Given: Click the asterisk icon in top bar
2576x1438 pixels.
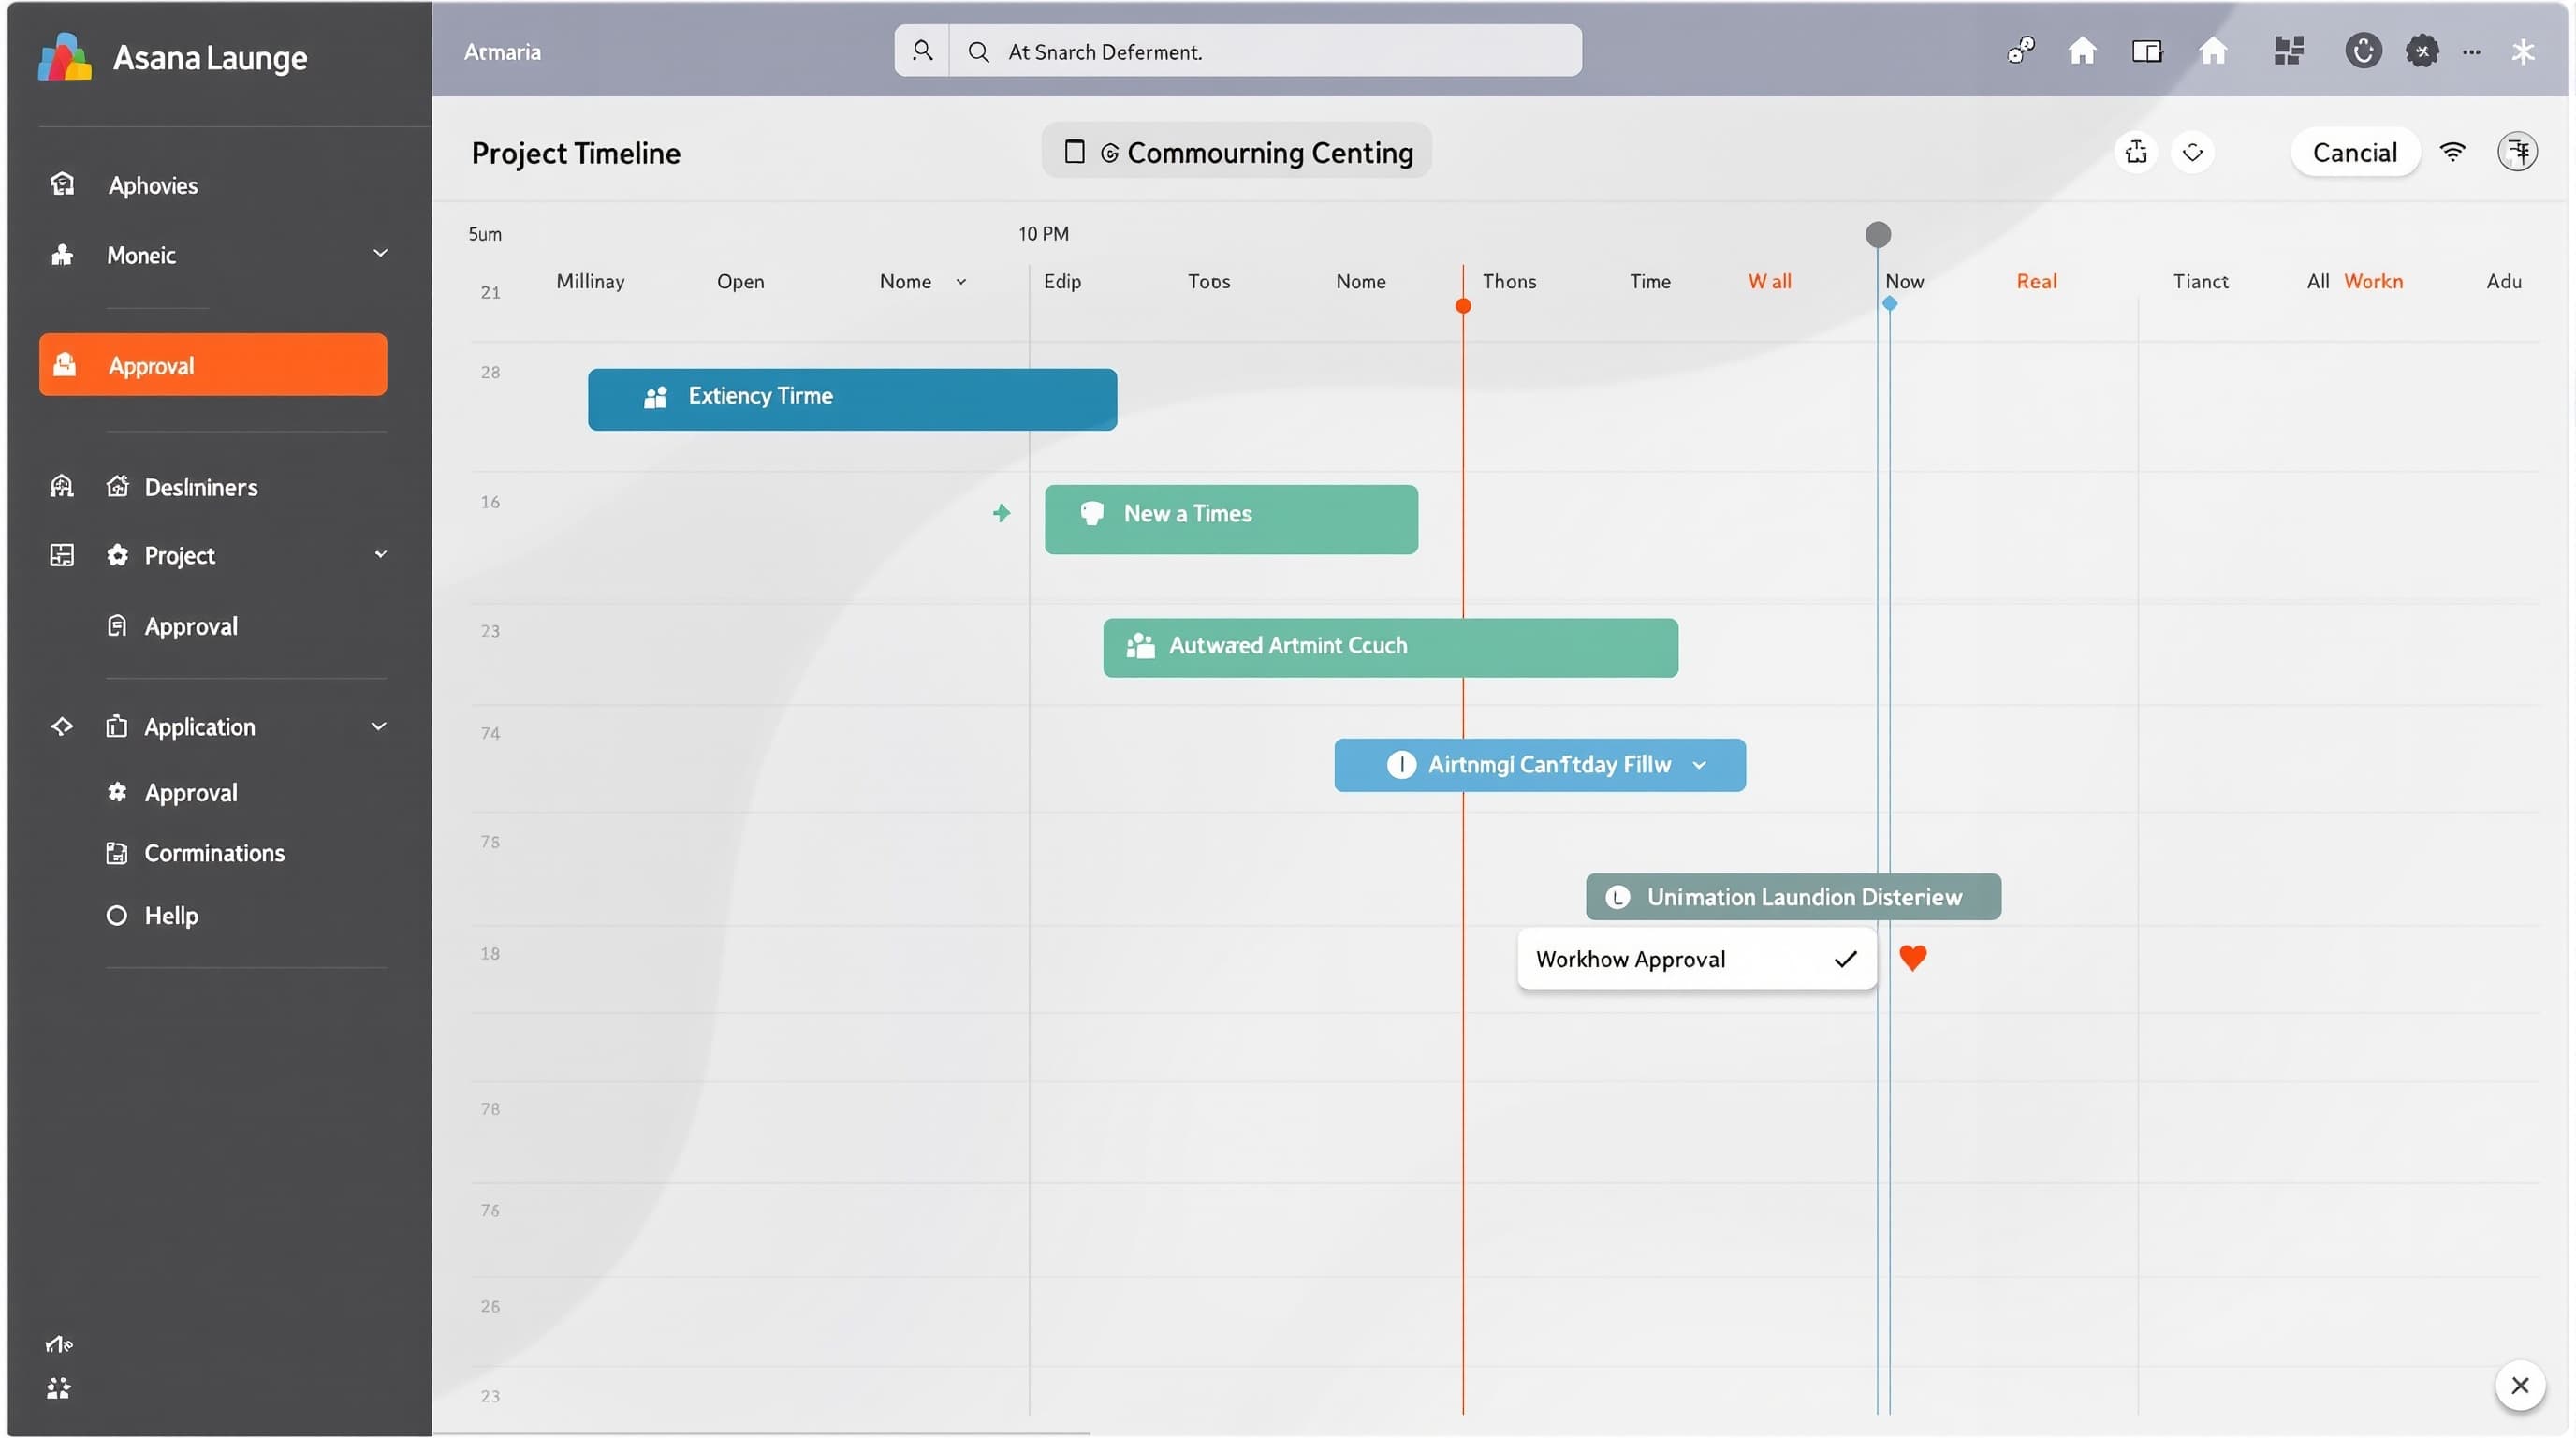Looking at the screenshot, I should (2523, 51).
